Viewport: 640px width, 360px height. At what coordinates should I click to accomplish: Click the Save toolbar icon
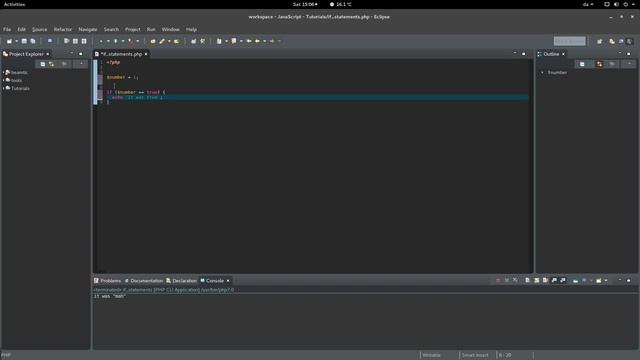(x=24, y=41)
